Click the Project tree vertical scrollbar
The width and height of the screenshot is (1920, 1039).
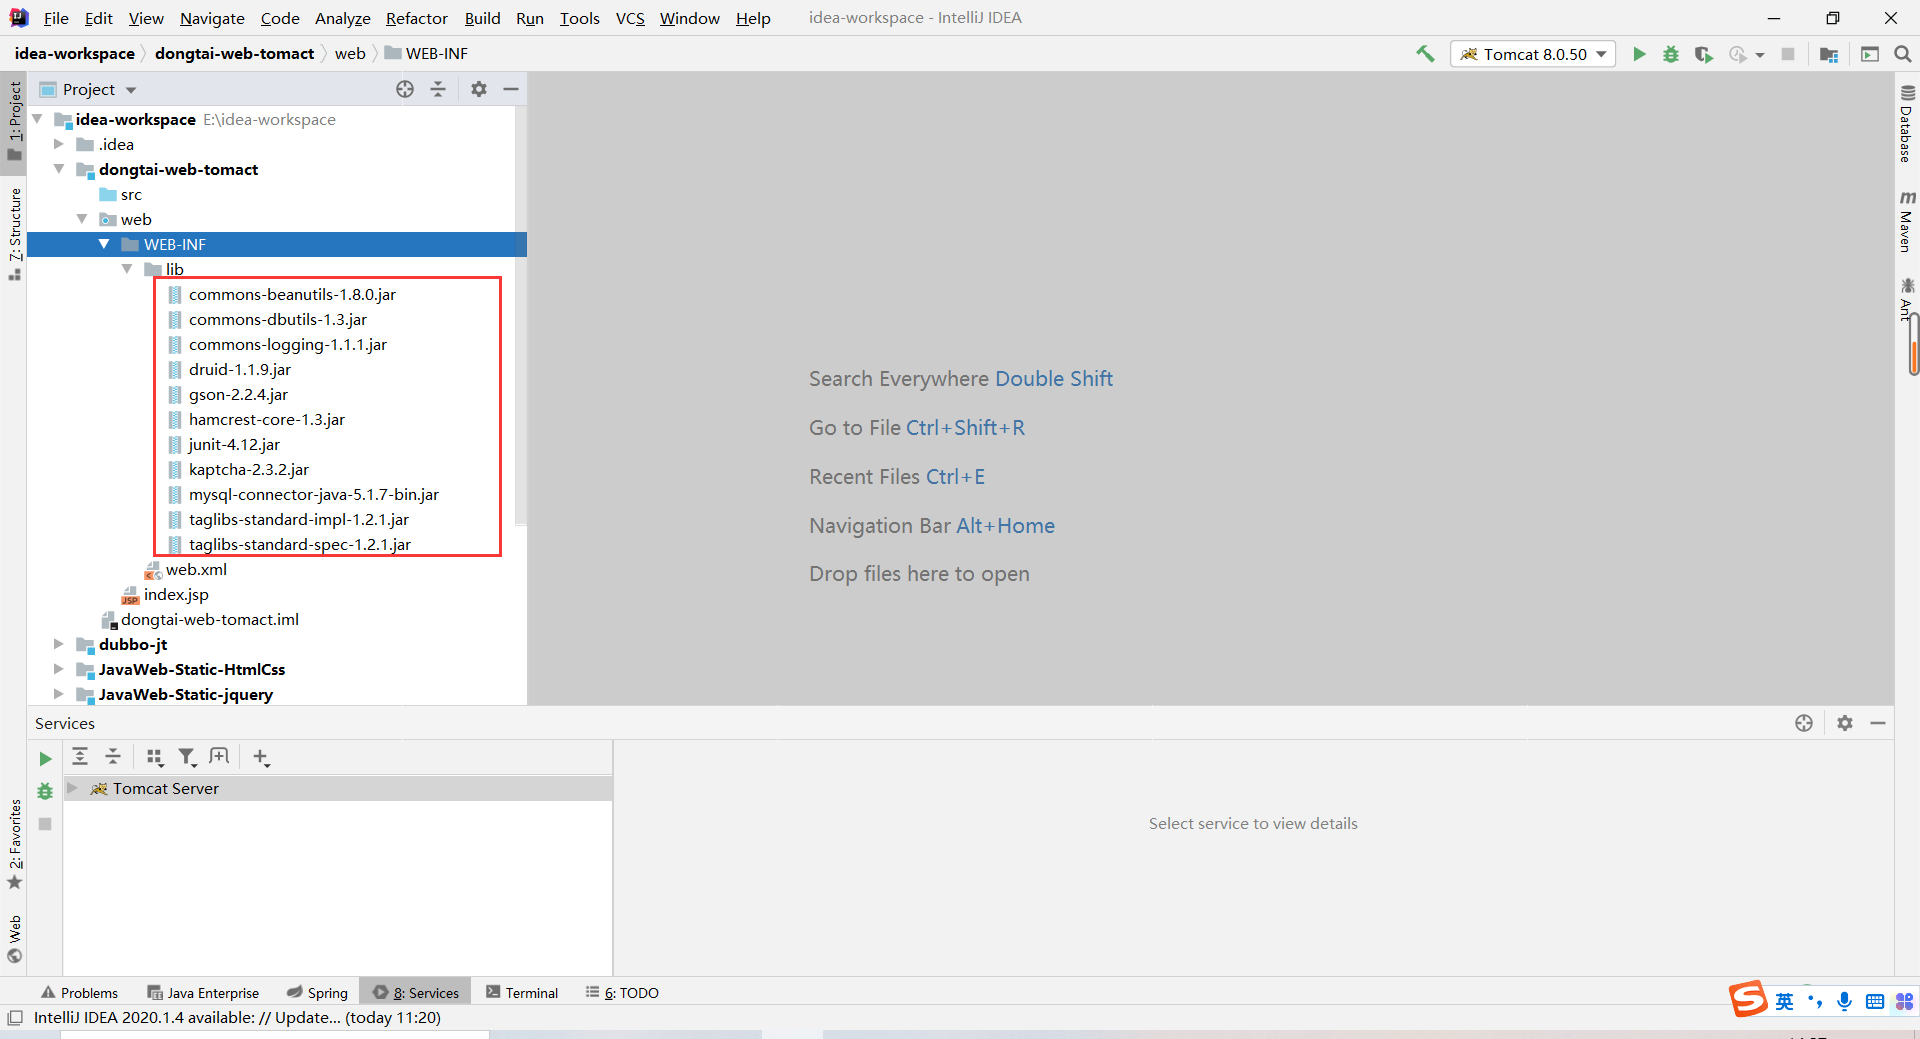(x=520, y=315)
